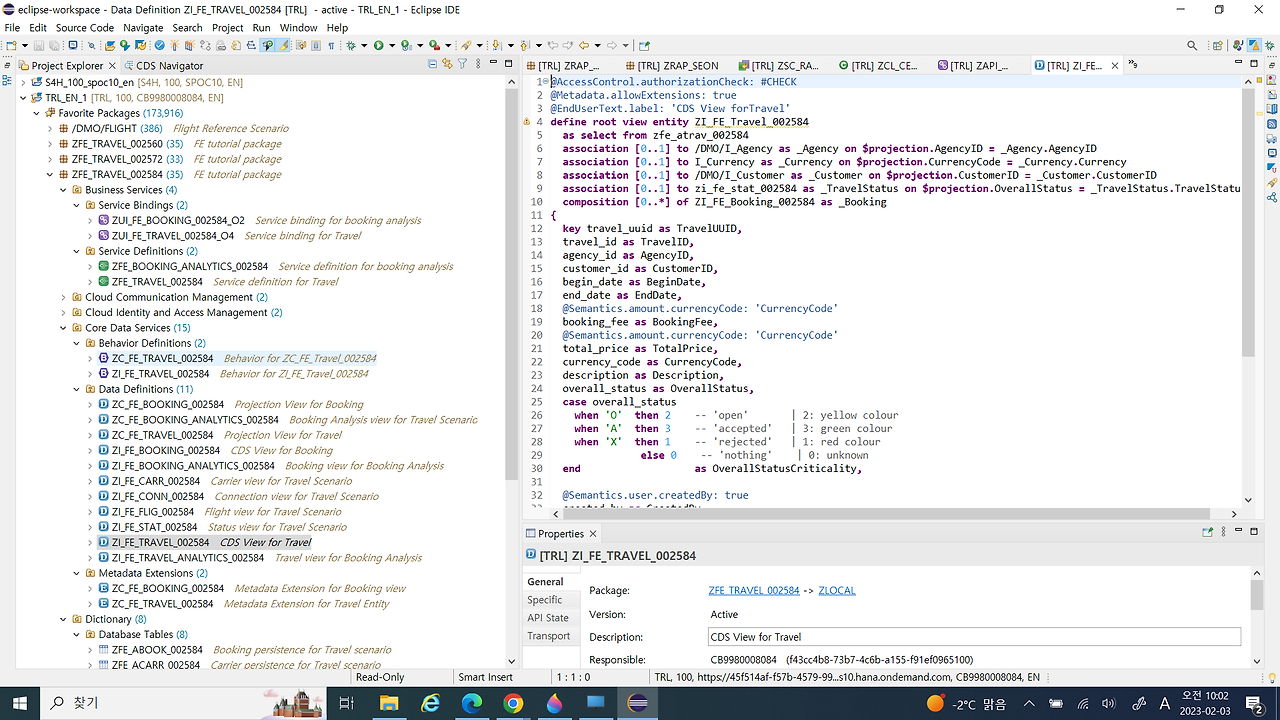
Task: Click the green Run button in toolbar
Action: tap(379, 45)
